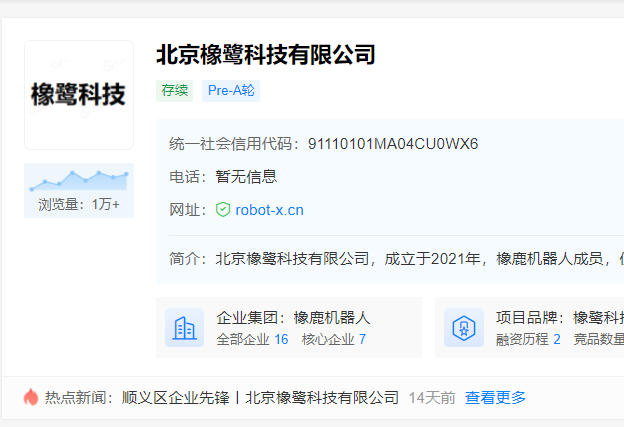The height and width of the screenshot is (427, 624).
Task: Click the Pre-A轮 funding round tag
Action: point(231,91)
